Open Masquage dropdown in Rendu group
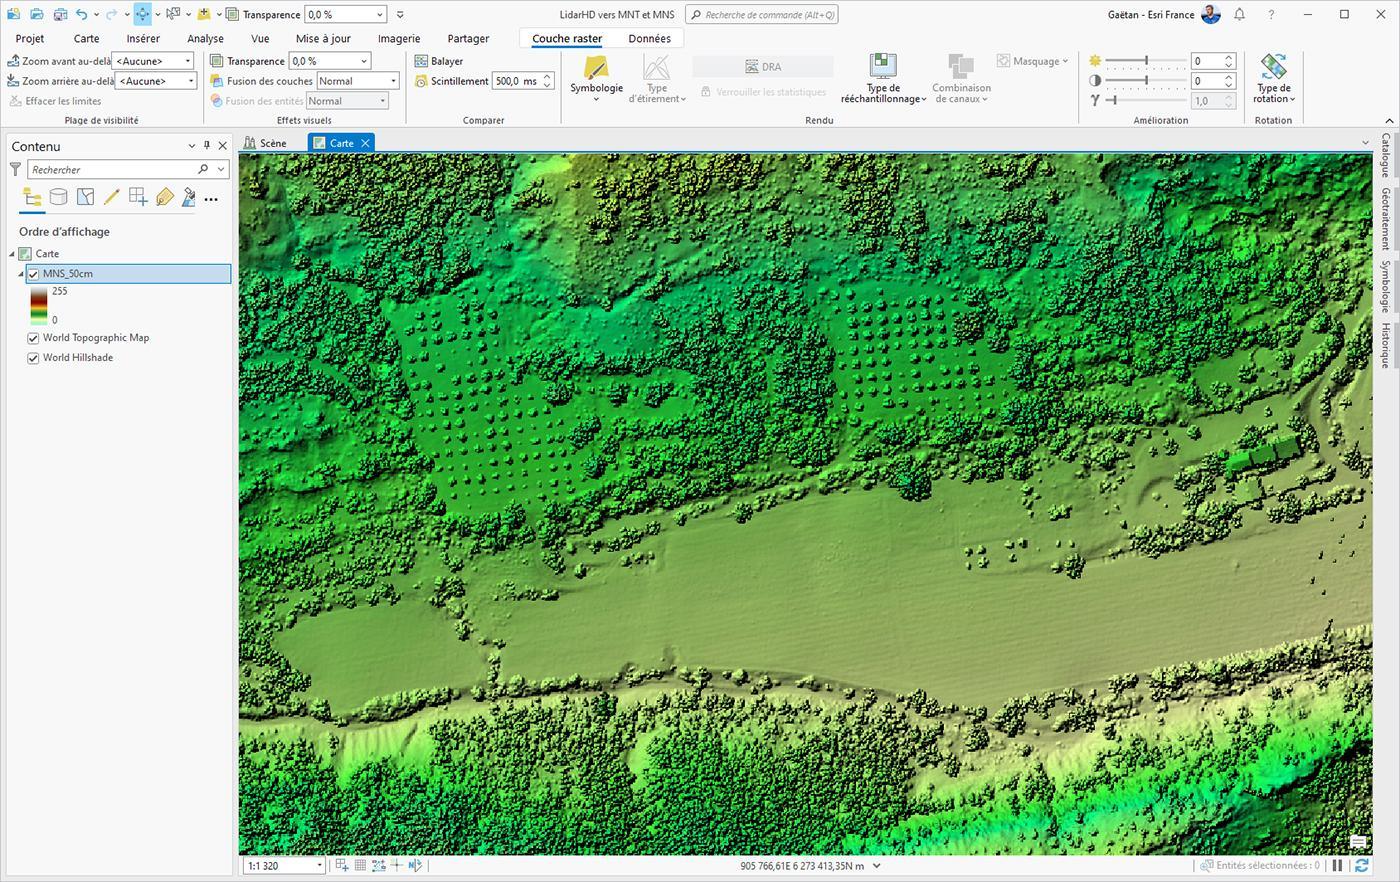 1033,61
